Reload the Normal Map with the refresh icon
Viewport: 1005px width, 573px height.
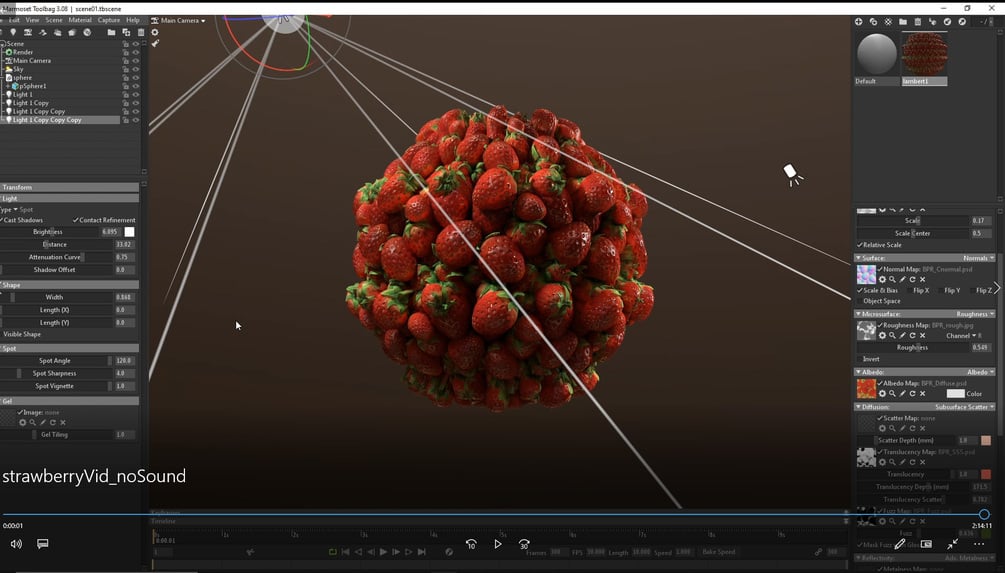tap(913, 279)
